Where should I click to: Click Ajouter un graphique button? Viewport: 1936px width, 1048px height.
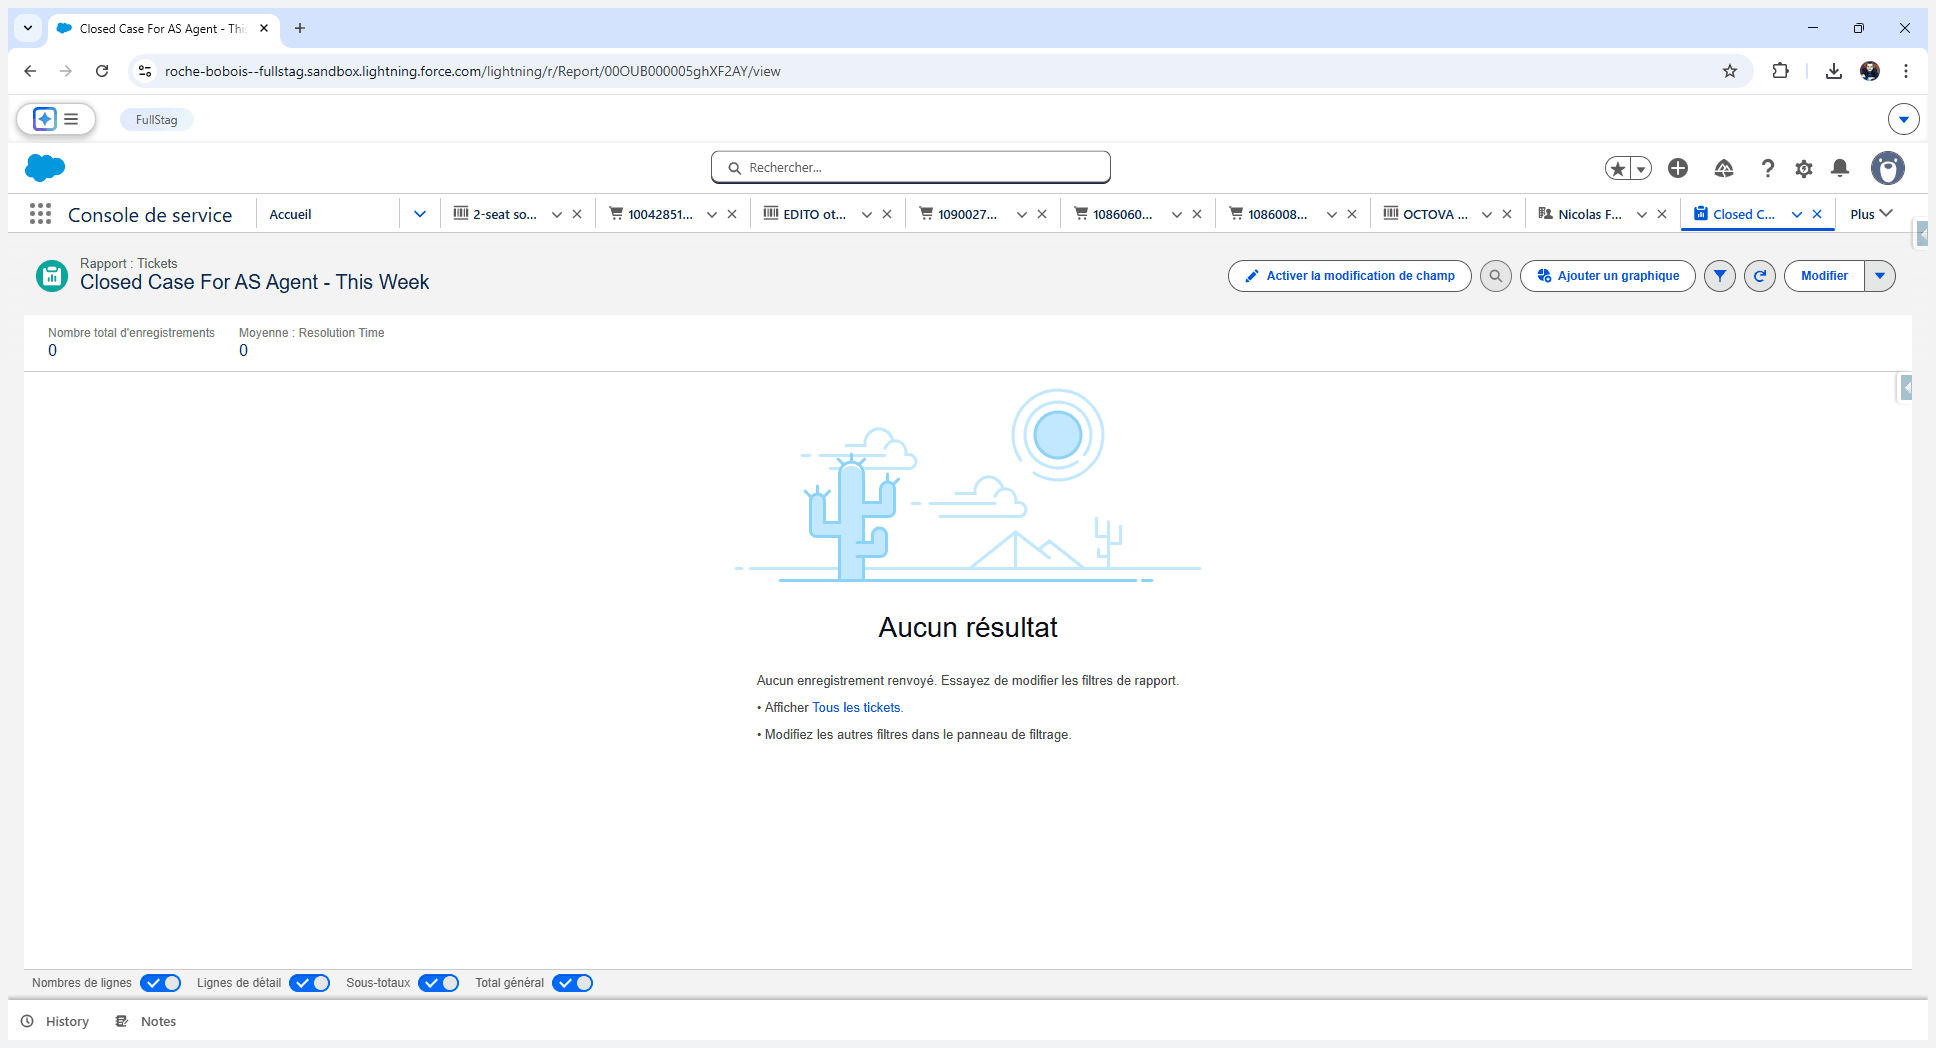1608,276
